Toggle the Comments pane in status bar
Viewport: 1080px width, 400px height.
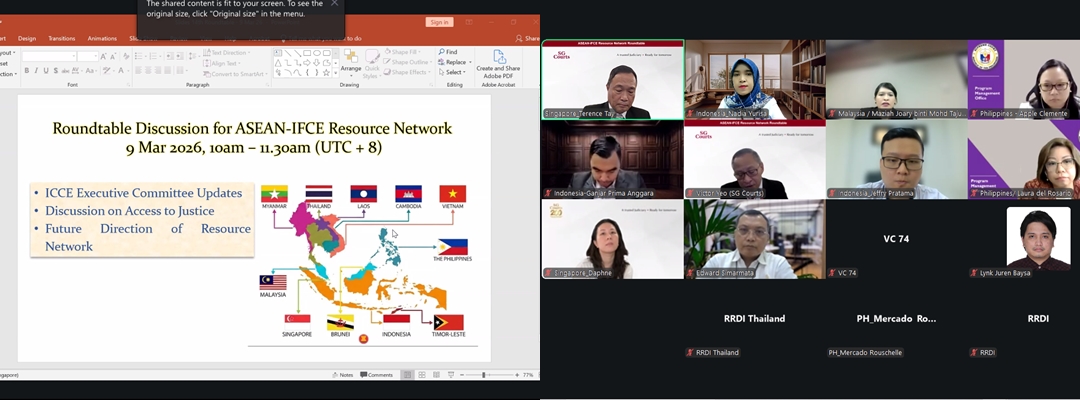[x=376, y=375]
